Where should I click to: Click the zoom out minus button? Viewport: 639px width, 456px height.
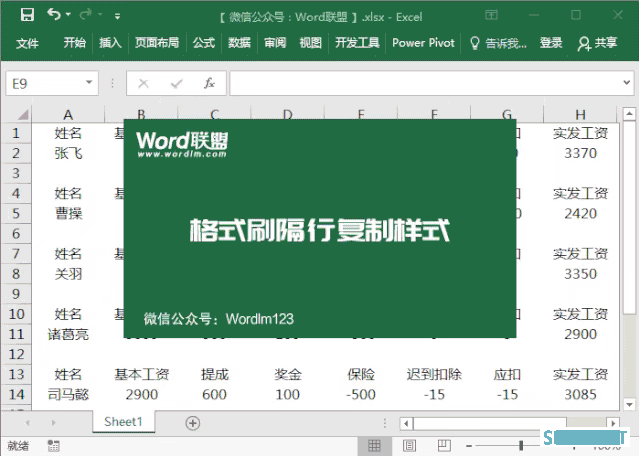pos(469,446)
